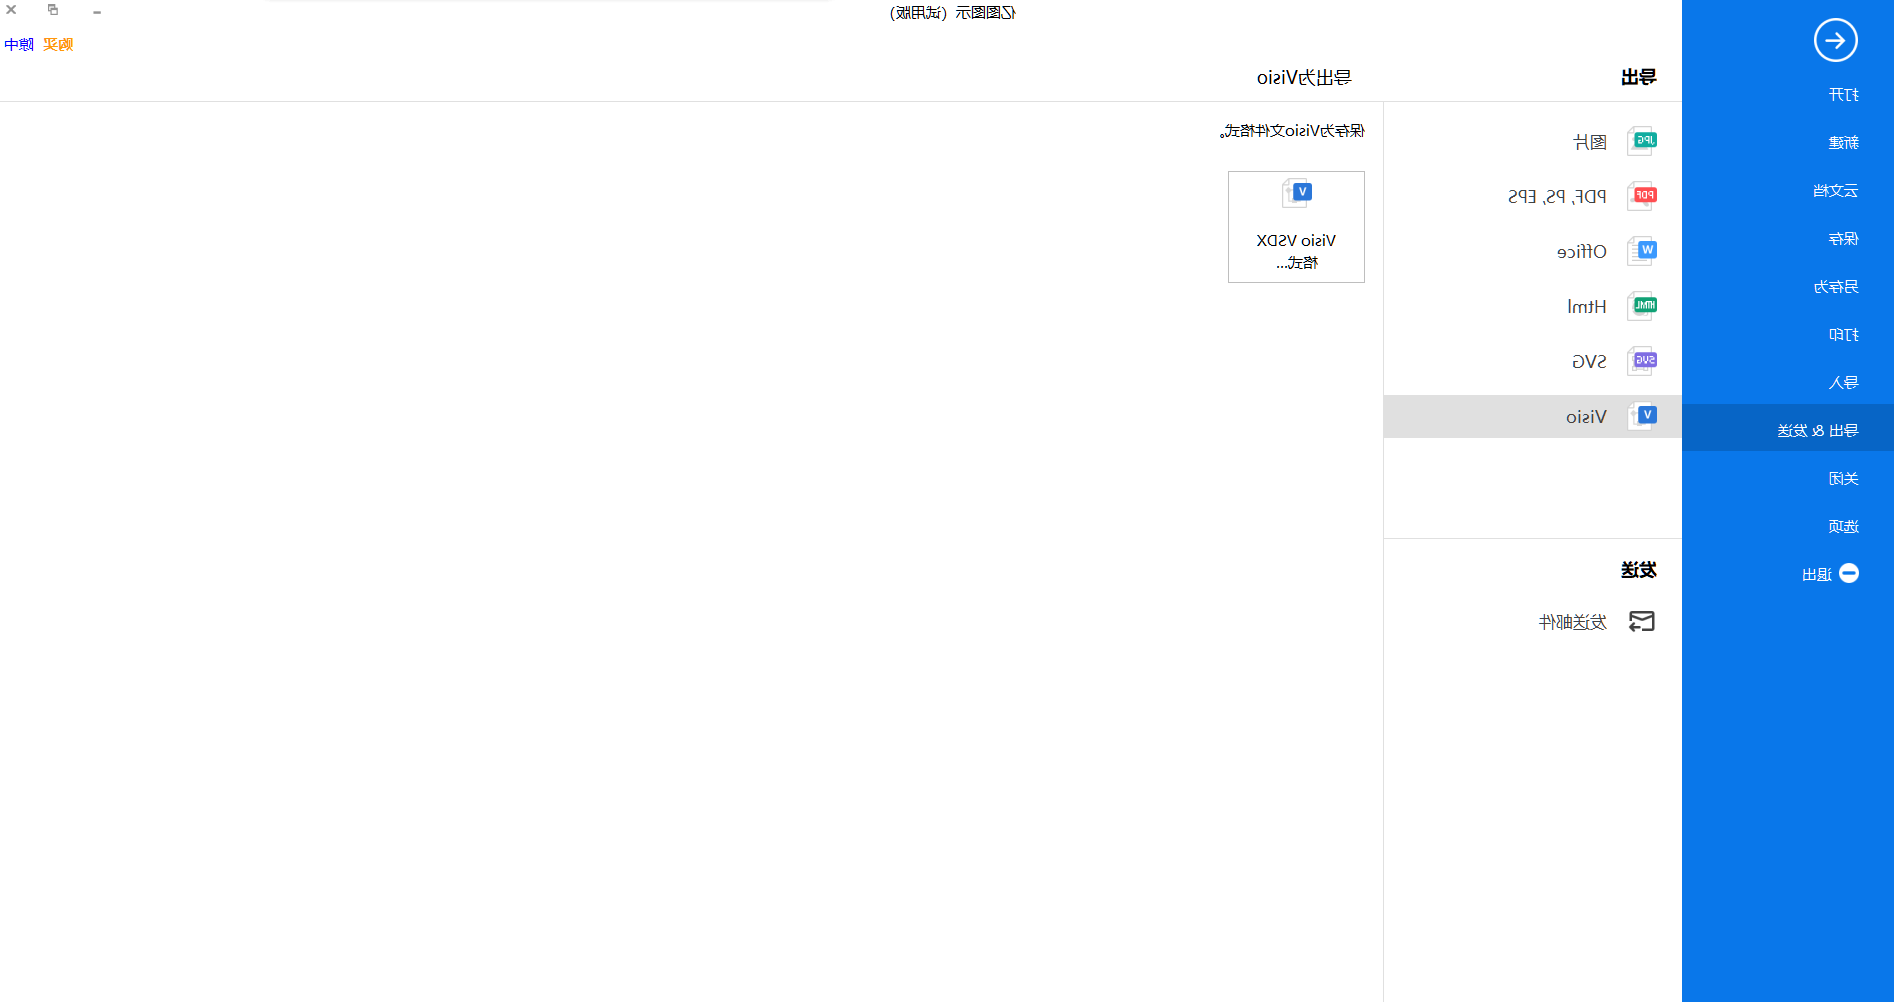Click the 亿图图示 (试用版) title text
Screen dimensions: 1894x1002
953,12
